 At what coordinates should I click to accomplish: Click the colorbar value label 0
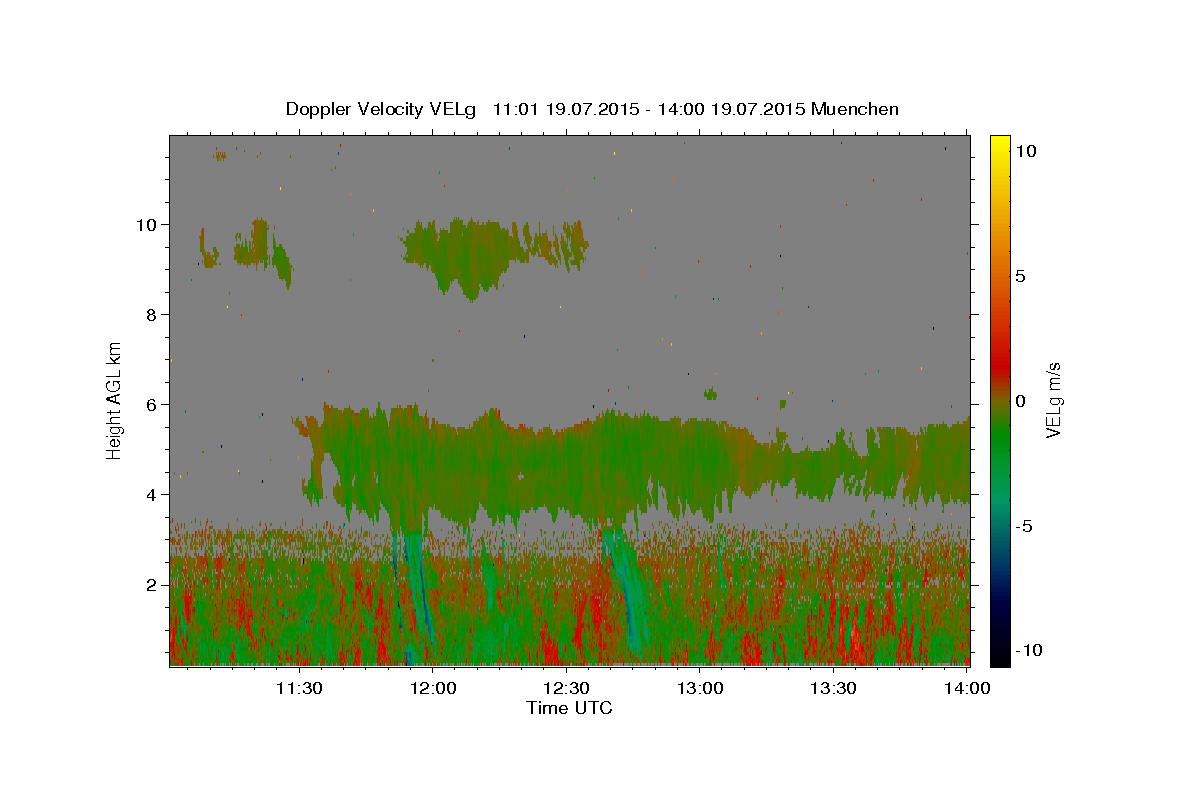1021,400
